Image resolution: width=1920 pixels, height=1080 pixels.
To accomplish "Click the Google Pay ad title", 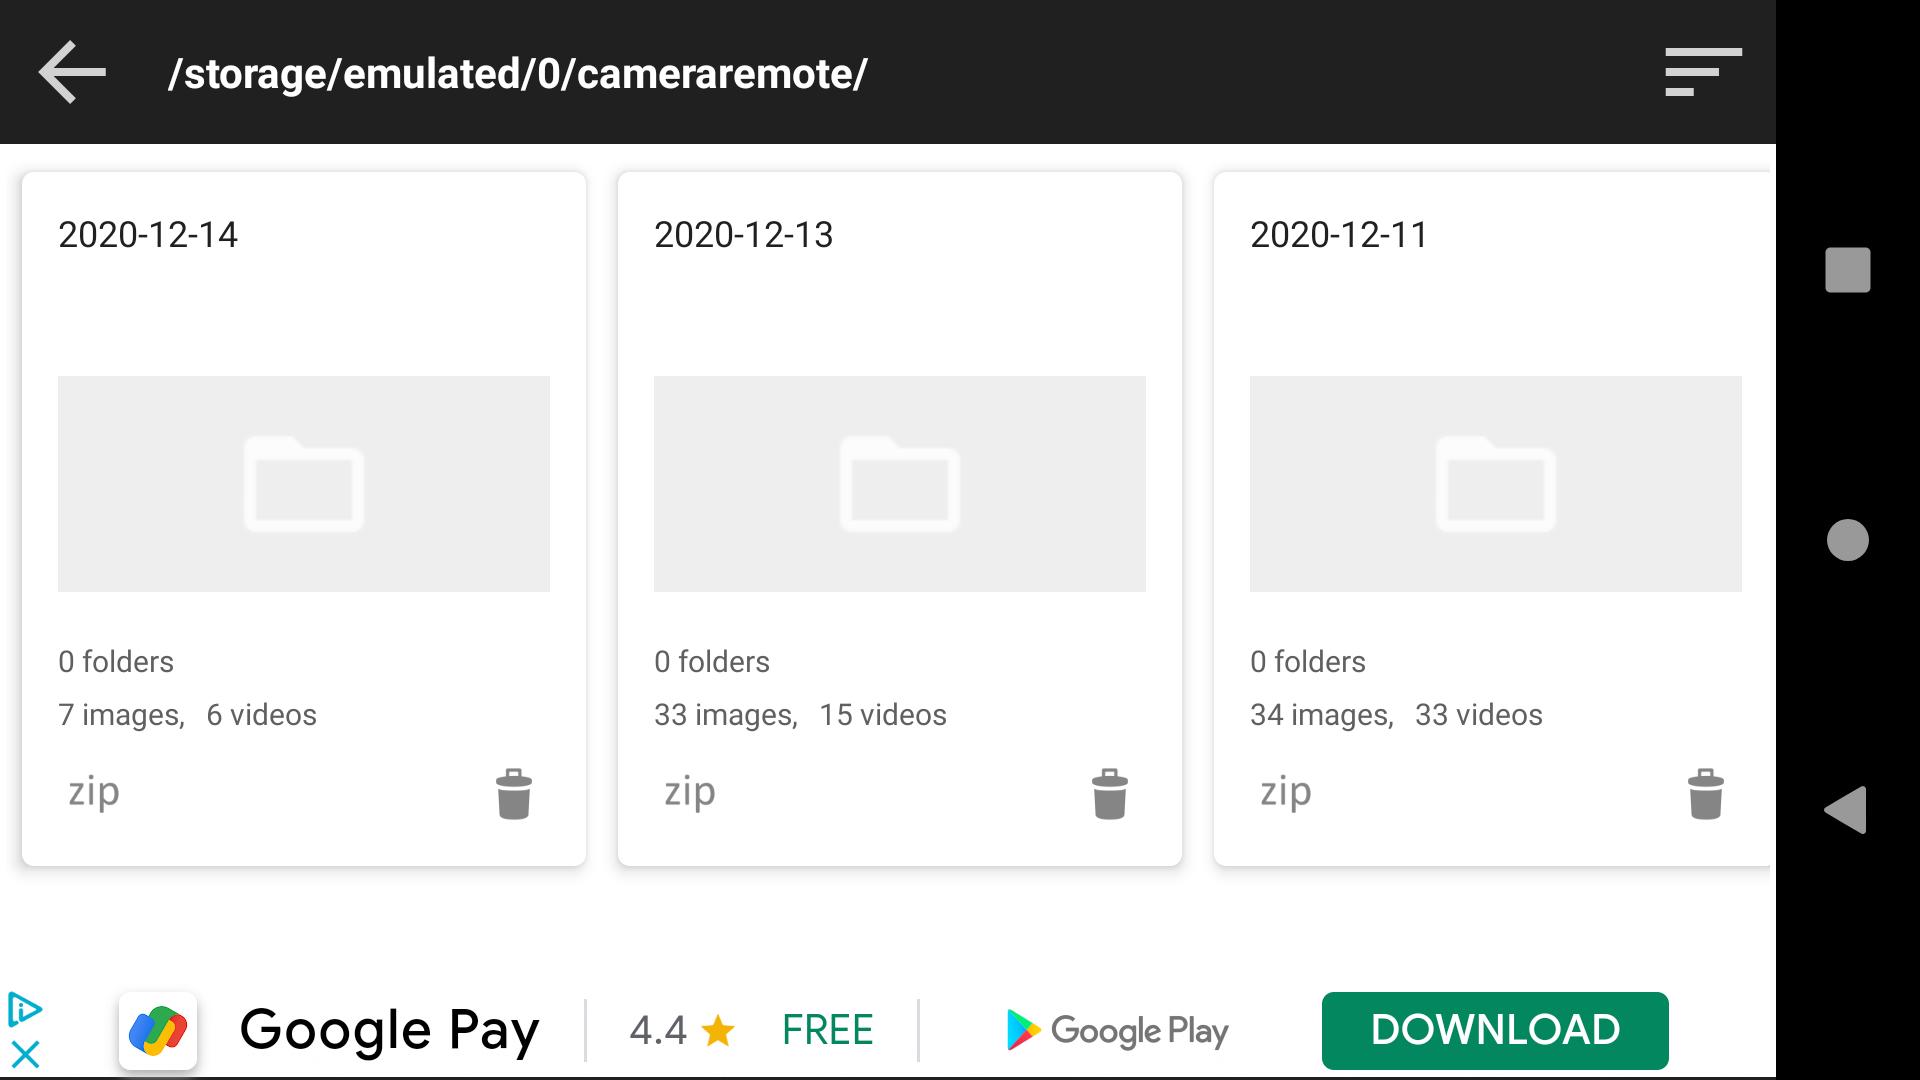I will pos(390,1031).
